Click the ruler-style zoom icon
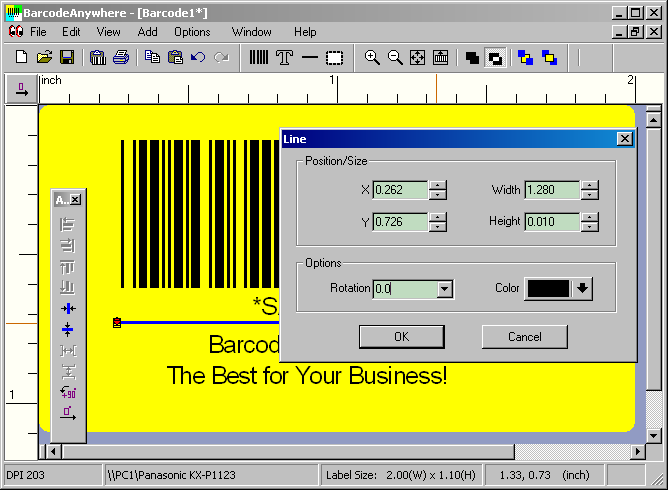This screenshot has height=490, width=668. coord(441,57)
